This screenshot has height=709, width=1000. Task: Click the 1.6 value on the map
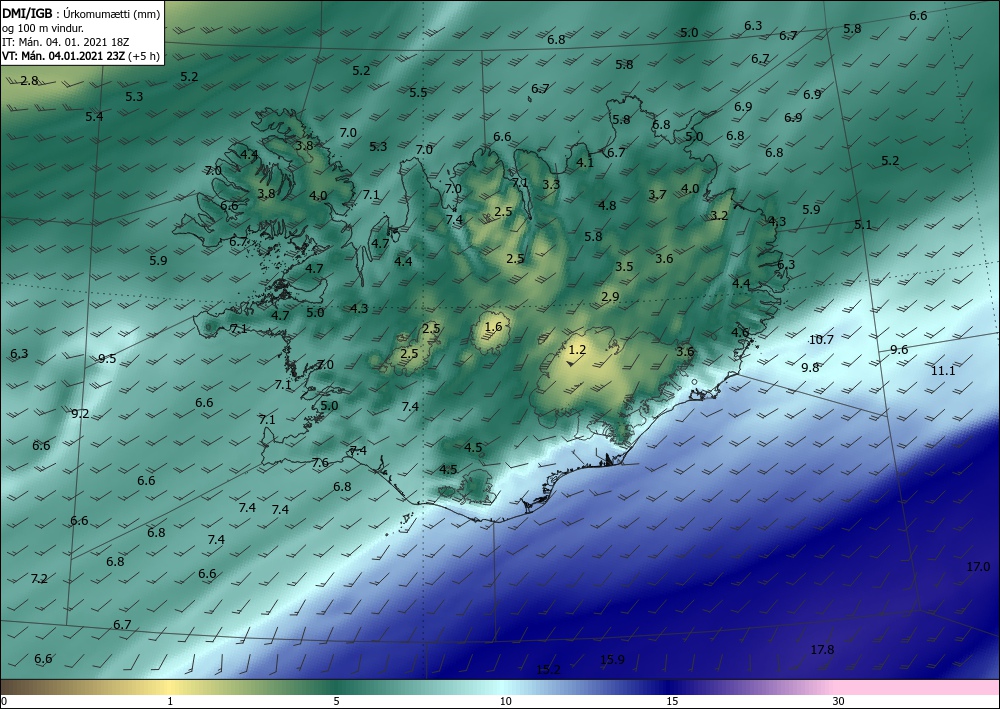(494, 327)
